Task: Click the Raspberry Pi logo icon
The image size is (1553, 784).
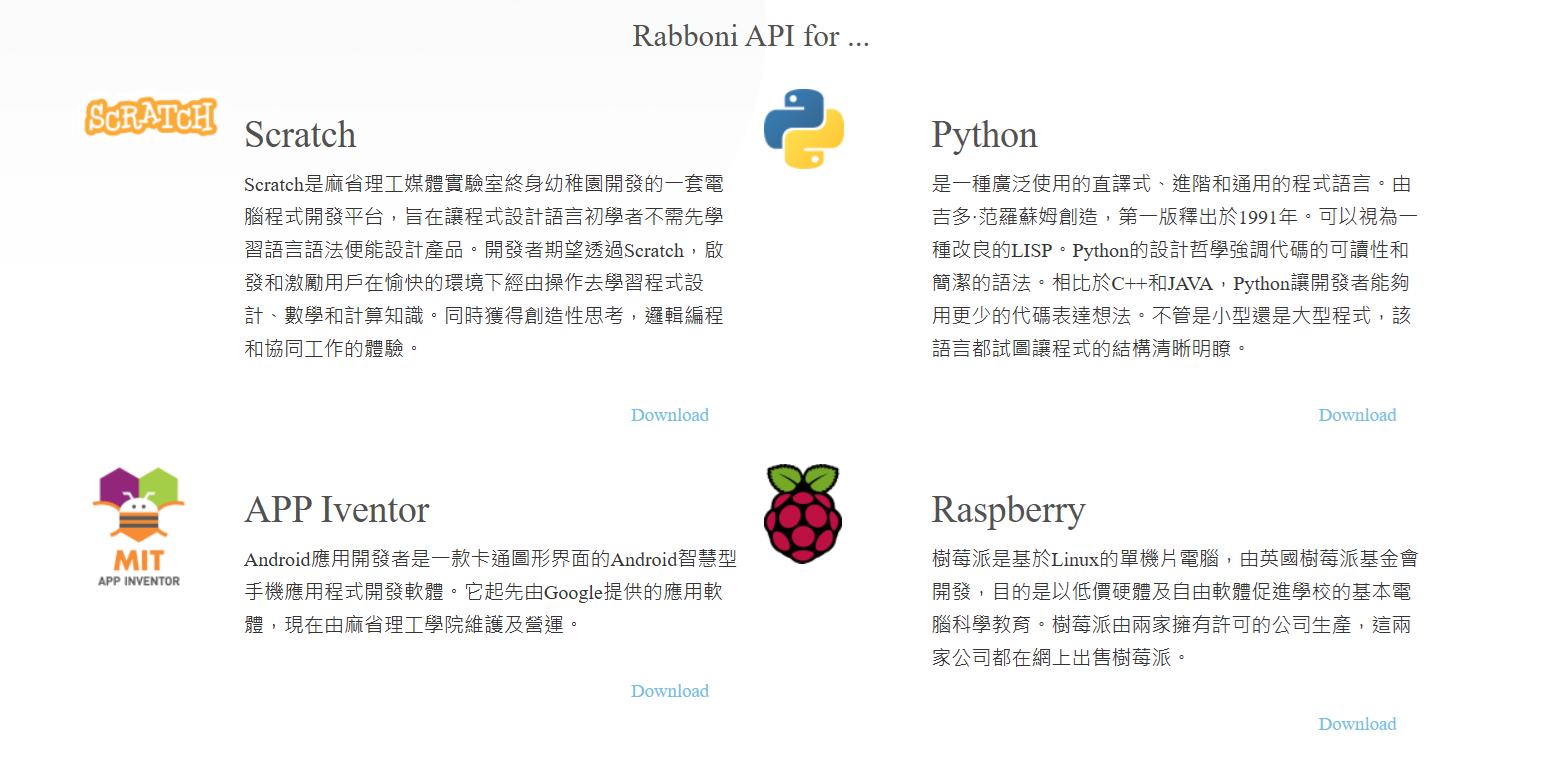Action: (803, 514)
